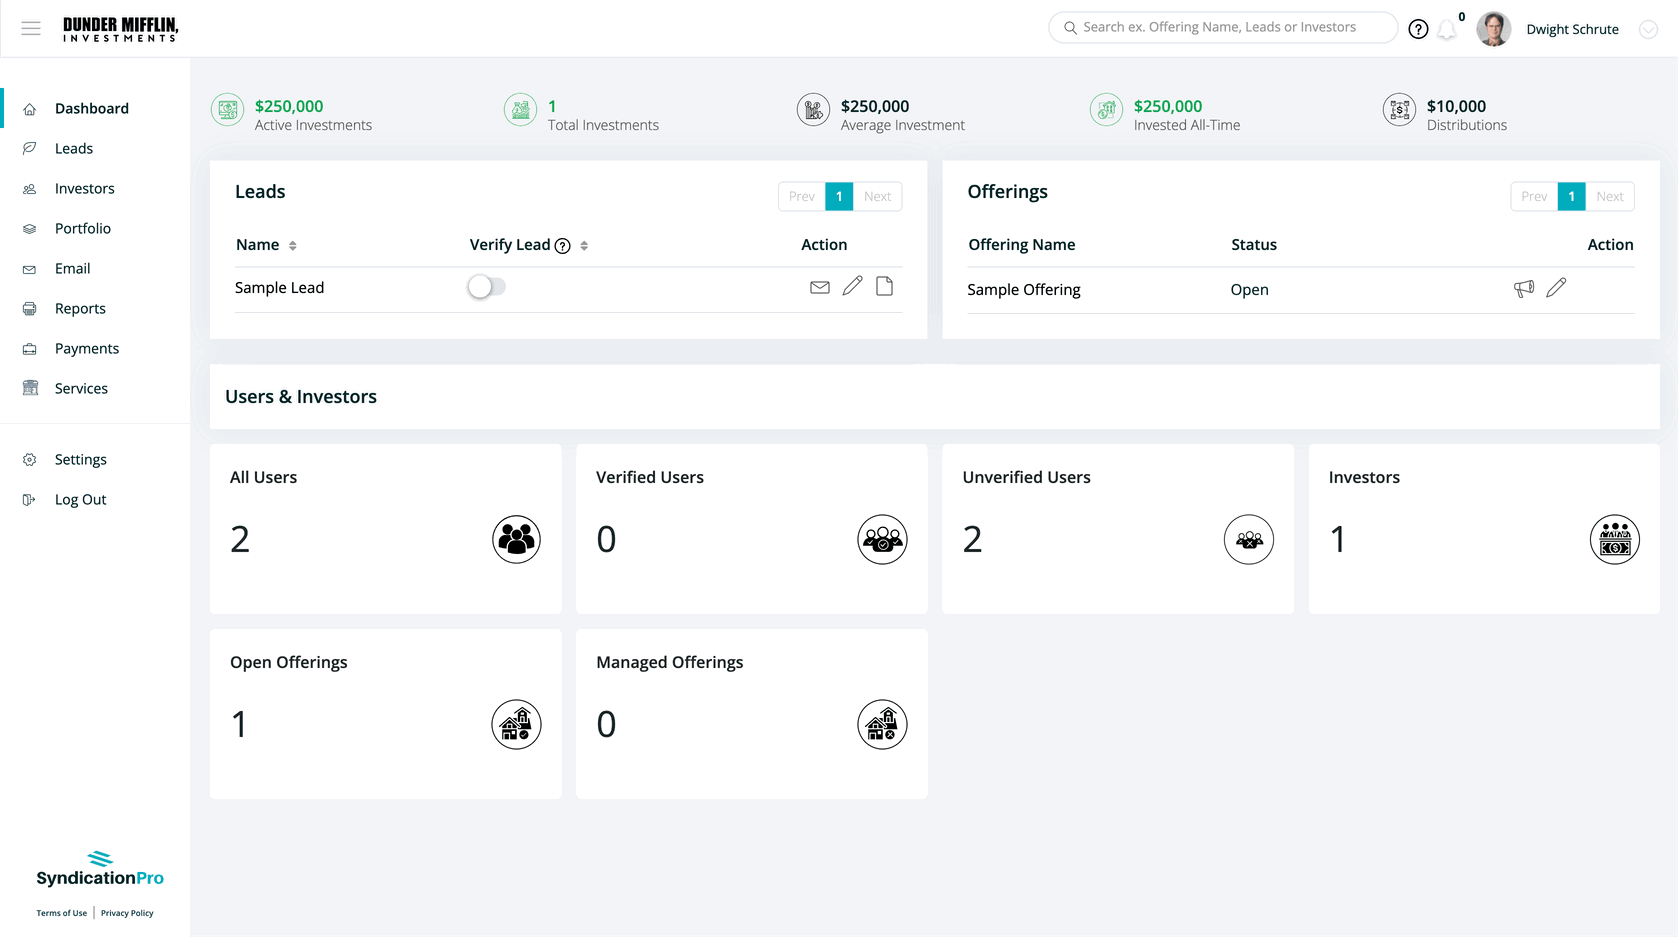The width and height of the screenshot is (1678, 937).
Task: Click the envelope icon for Sample Lead
Action: [x=819, y=288]
